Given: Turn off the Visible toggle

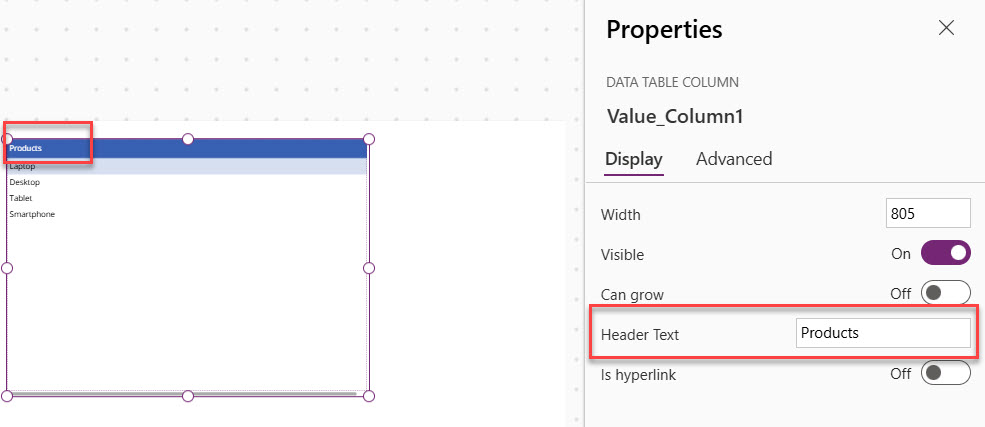Looking at the screenshot, I should 945,254.
